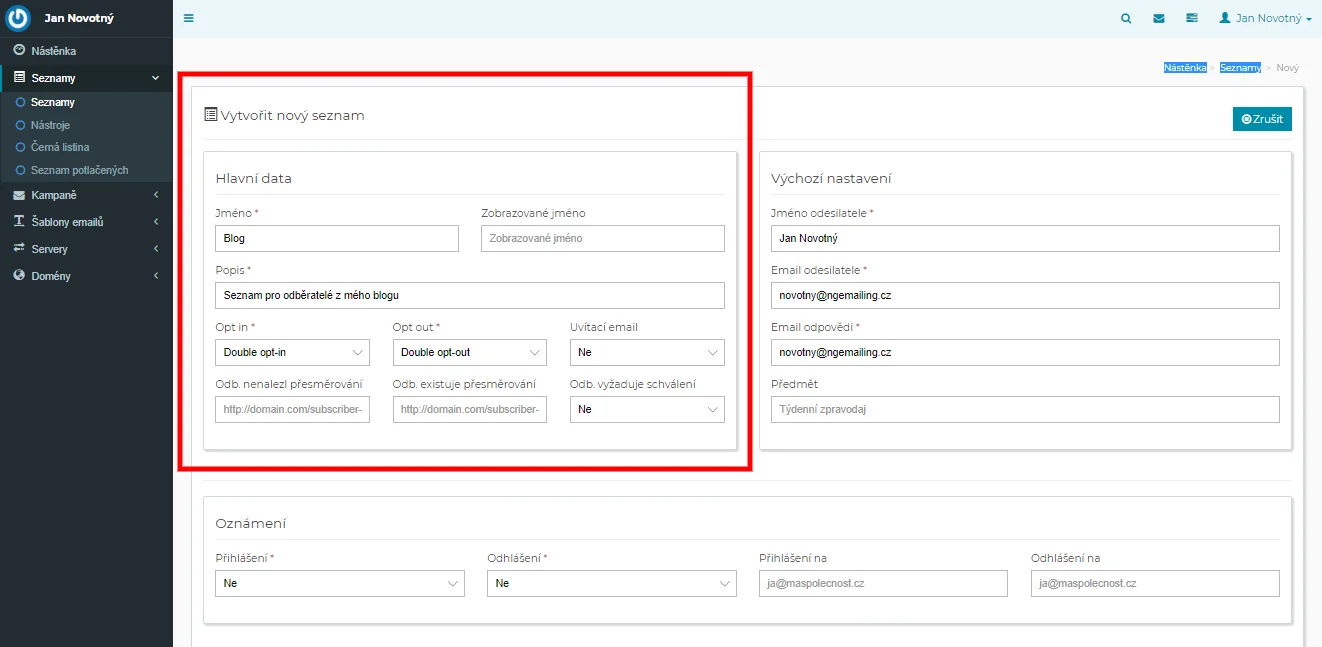
Task: Expand the Domény sidebar menu
Action: [85, 276]
